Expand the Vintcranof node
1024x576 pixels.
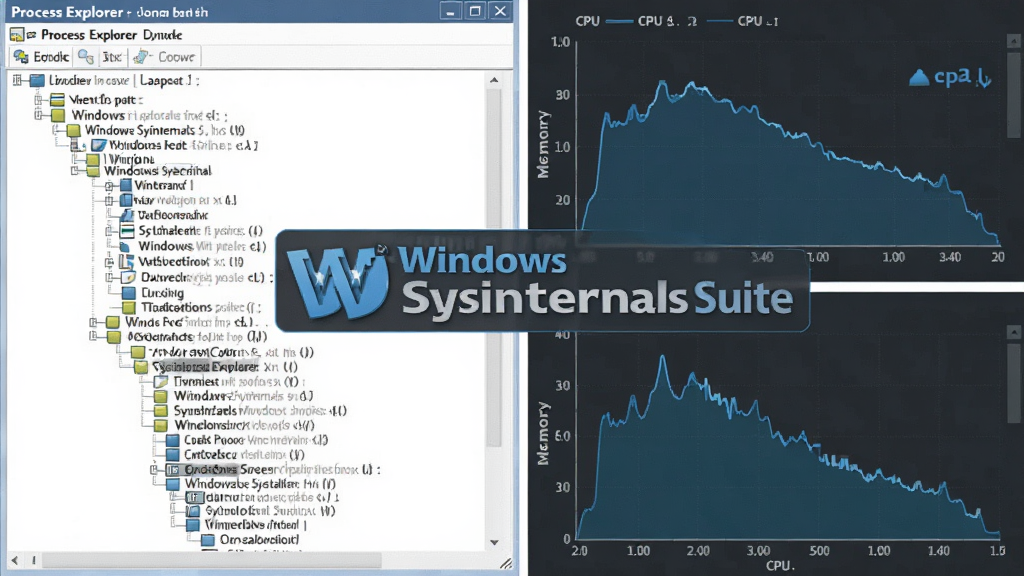[109, 185]
